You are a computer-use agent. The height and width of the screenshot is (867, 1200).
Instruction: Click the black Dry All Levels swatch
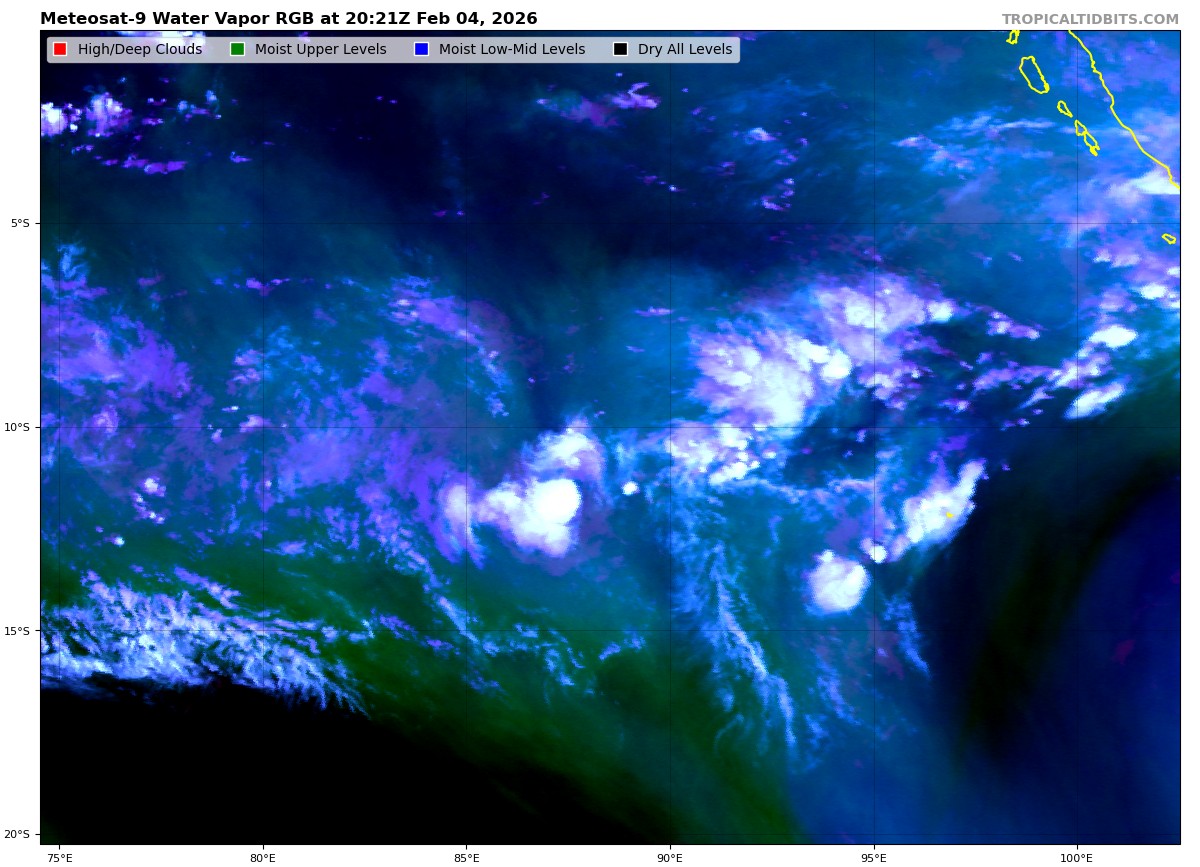click(620, 50)
